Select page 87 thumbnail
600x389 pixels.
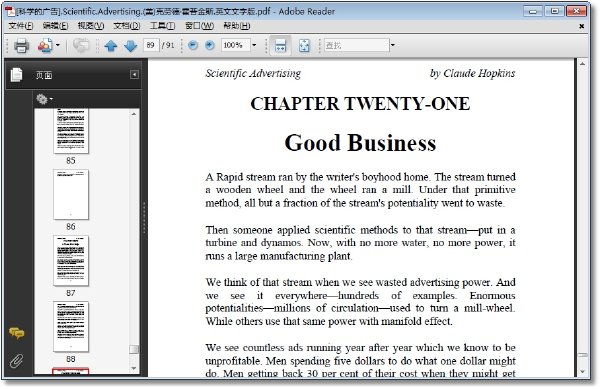pos(71,261)
